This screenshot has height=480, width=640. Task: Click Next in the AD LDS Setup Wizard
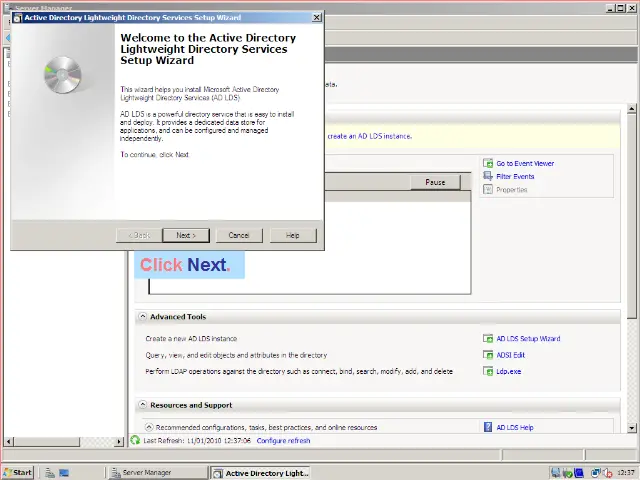click(x=186, y=235)
